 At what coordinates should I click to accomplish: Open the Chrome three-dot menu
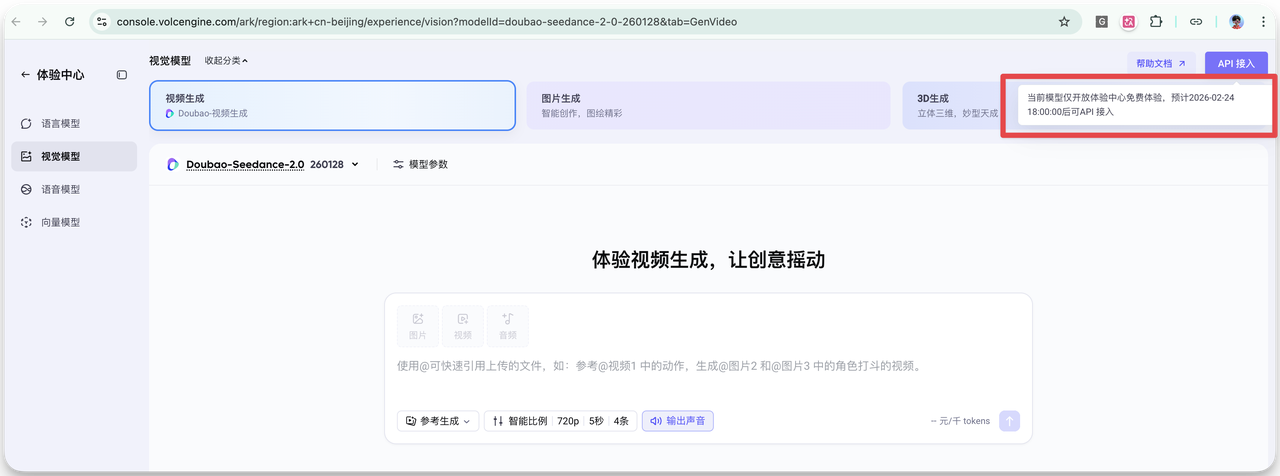tap(1263, 21)
